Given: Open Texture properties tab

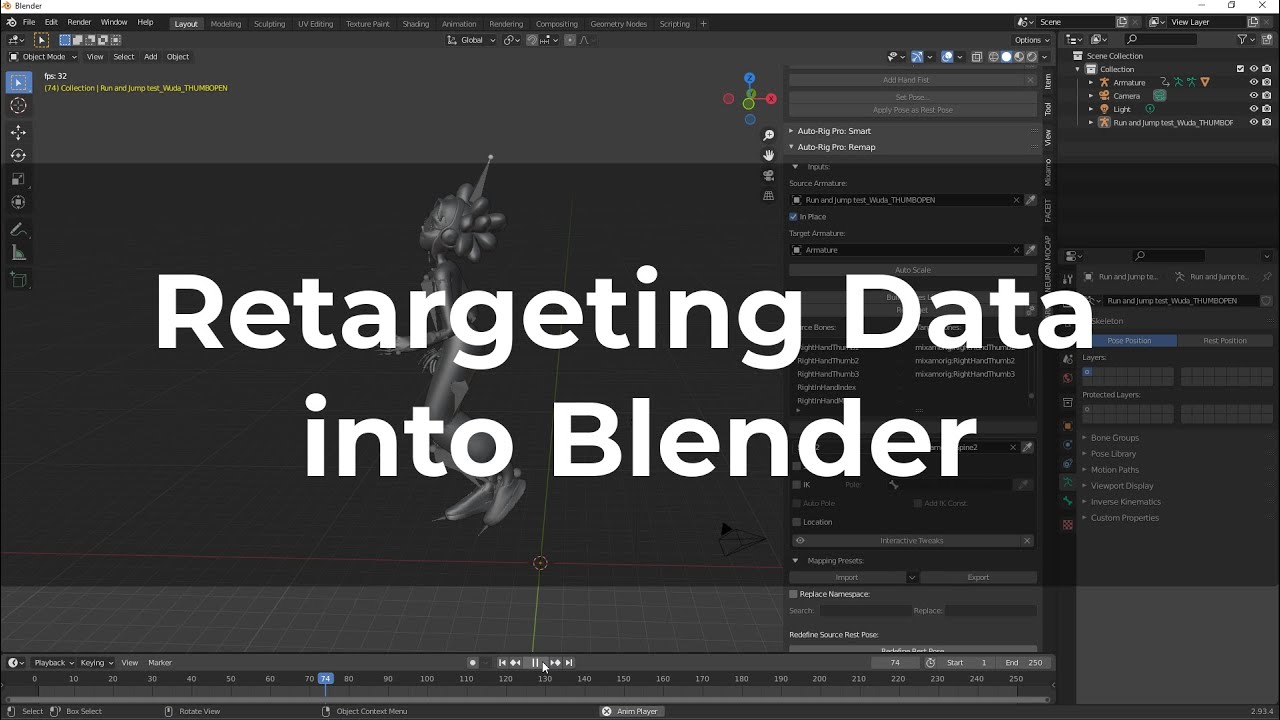Looking at the screenshot, I should point(1068,524).
